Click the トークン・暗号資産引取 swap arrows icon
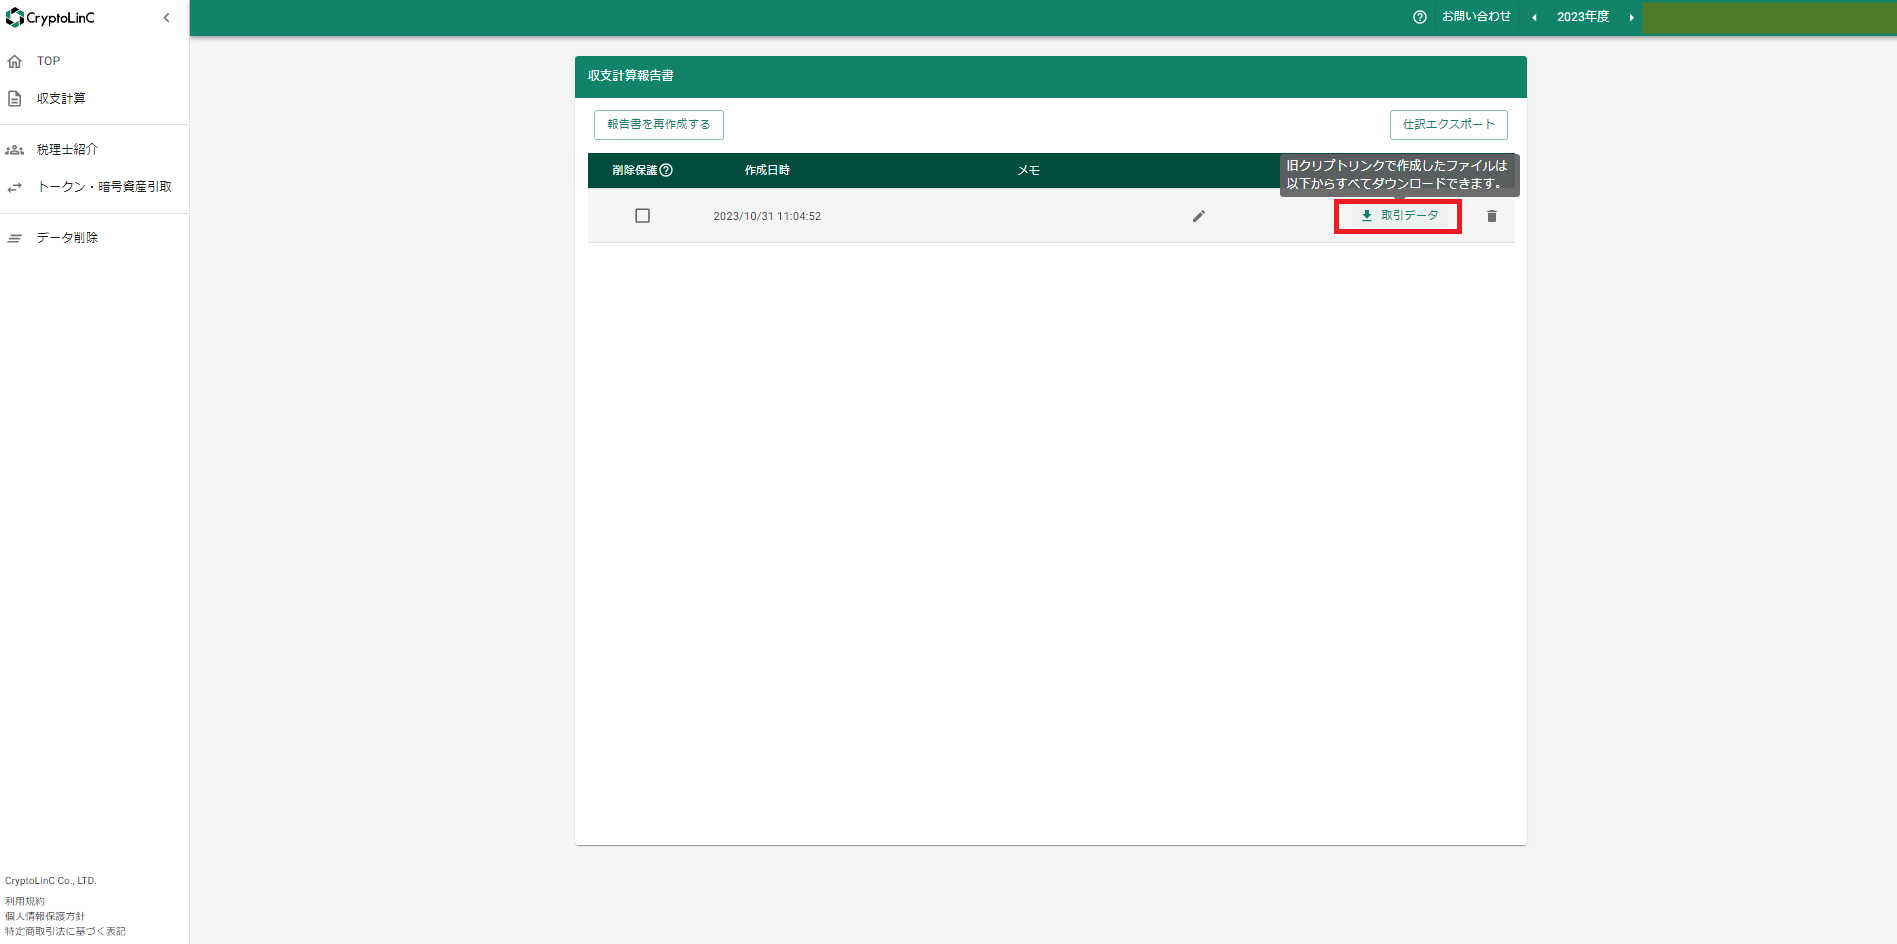 click(x=15, y=187)
